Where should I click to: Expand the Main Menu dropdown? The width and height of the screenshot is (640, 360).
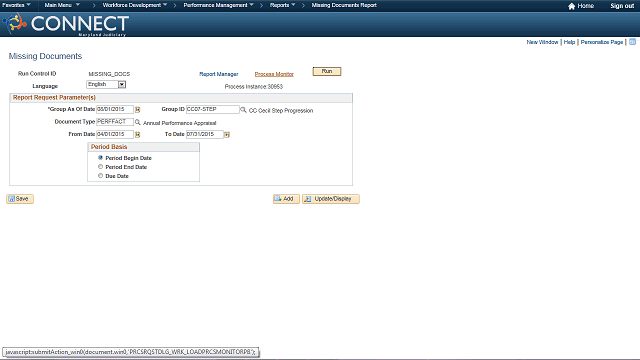(62, 5)
